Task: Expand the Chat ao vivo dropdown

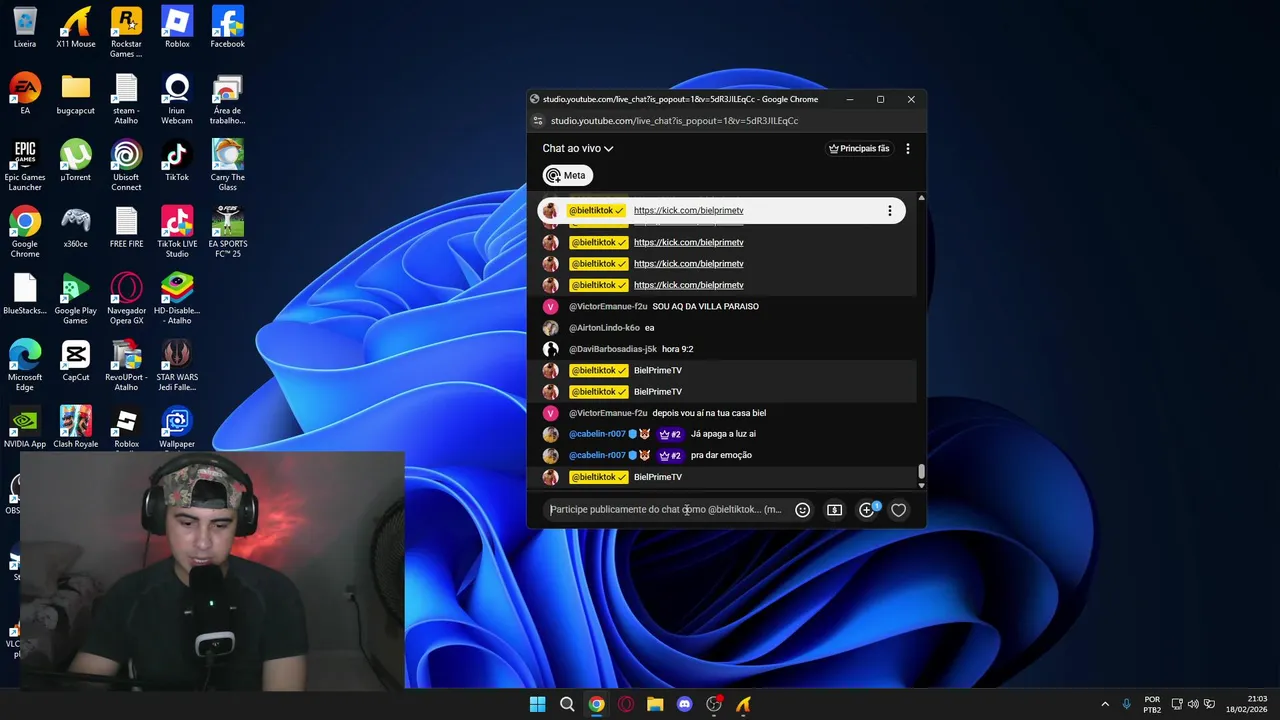Action: (x=578, y=149)
